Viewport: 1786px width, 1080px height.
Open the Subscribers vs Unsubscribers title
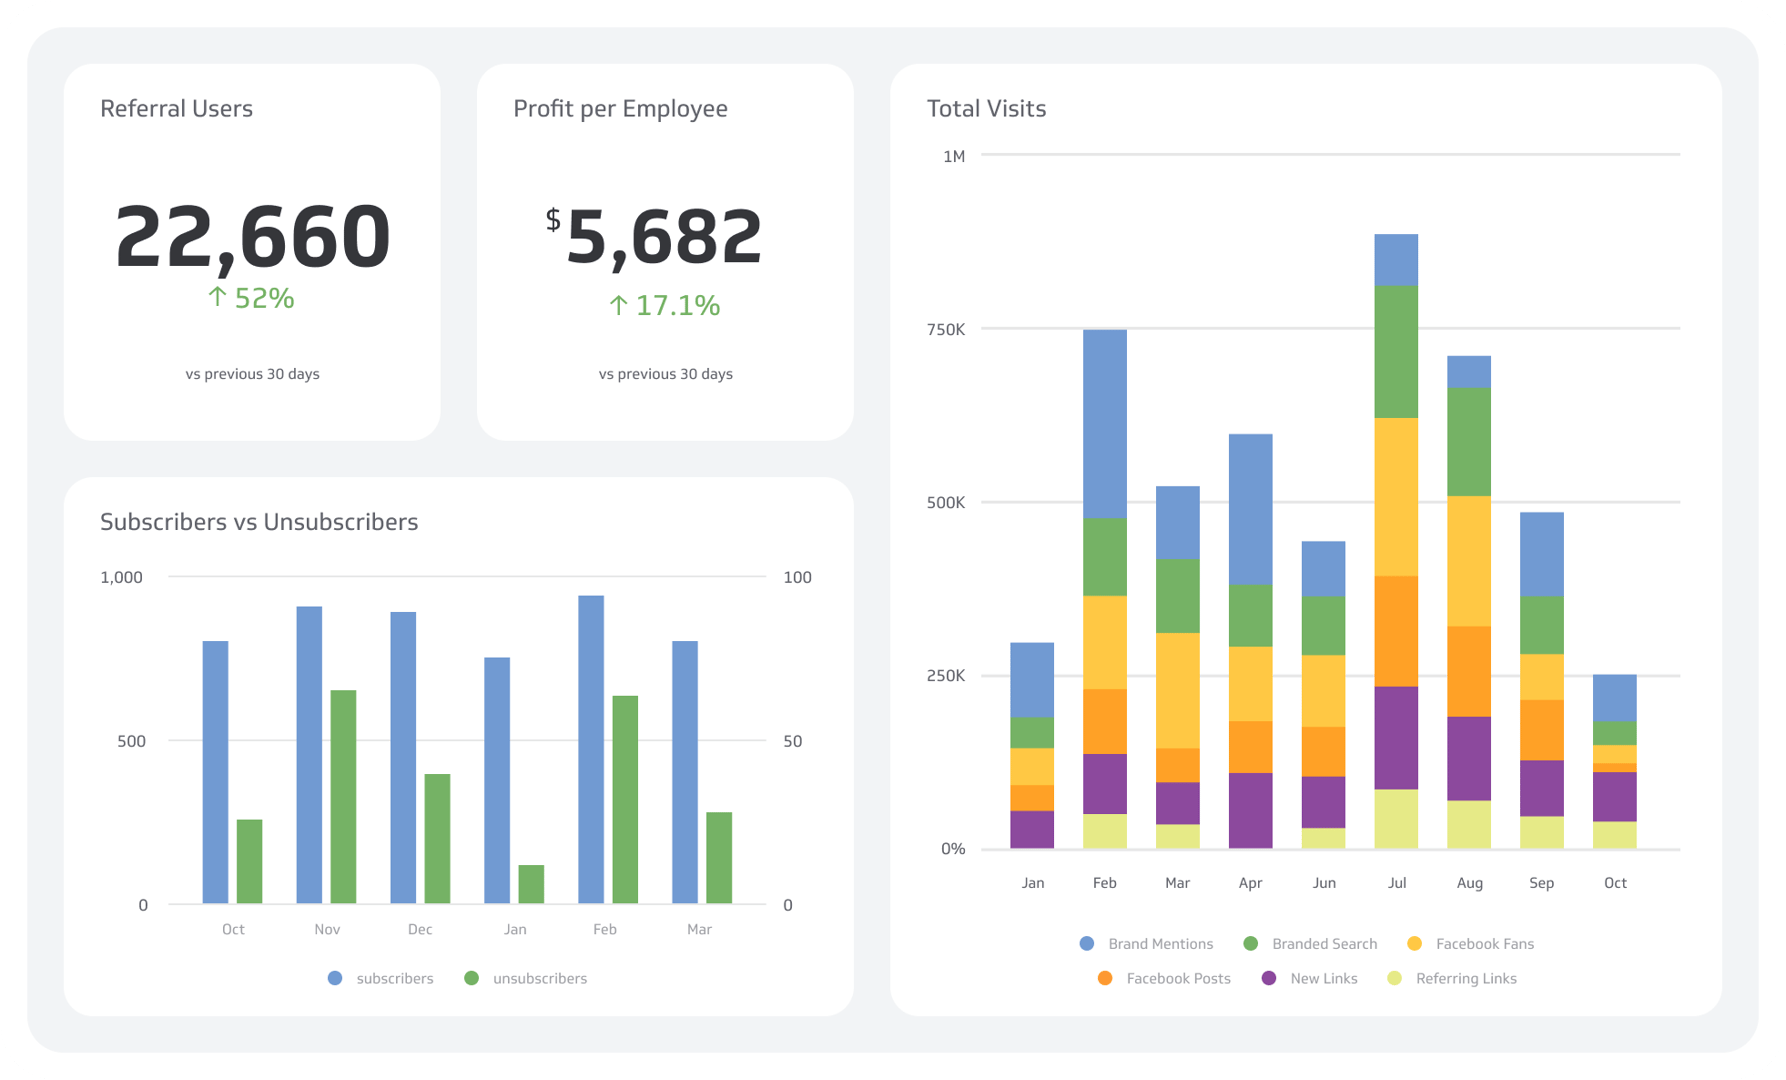259,522
